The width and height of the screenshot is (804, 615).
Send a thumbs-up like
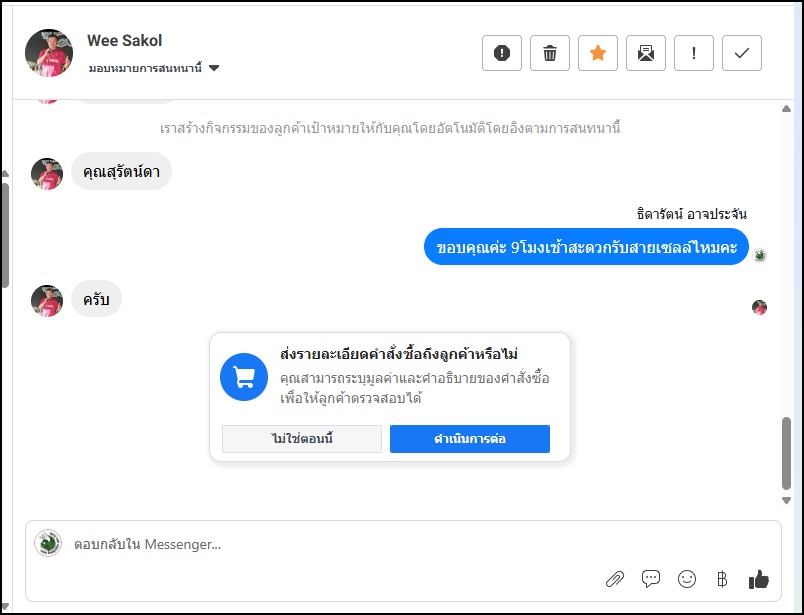pos(759,578)
